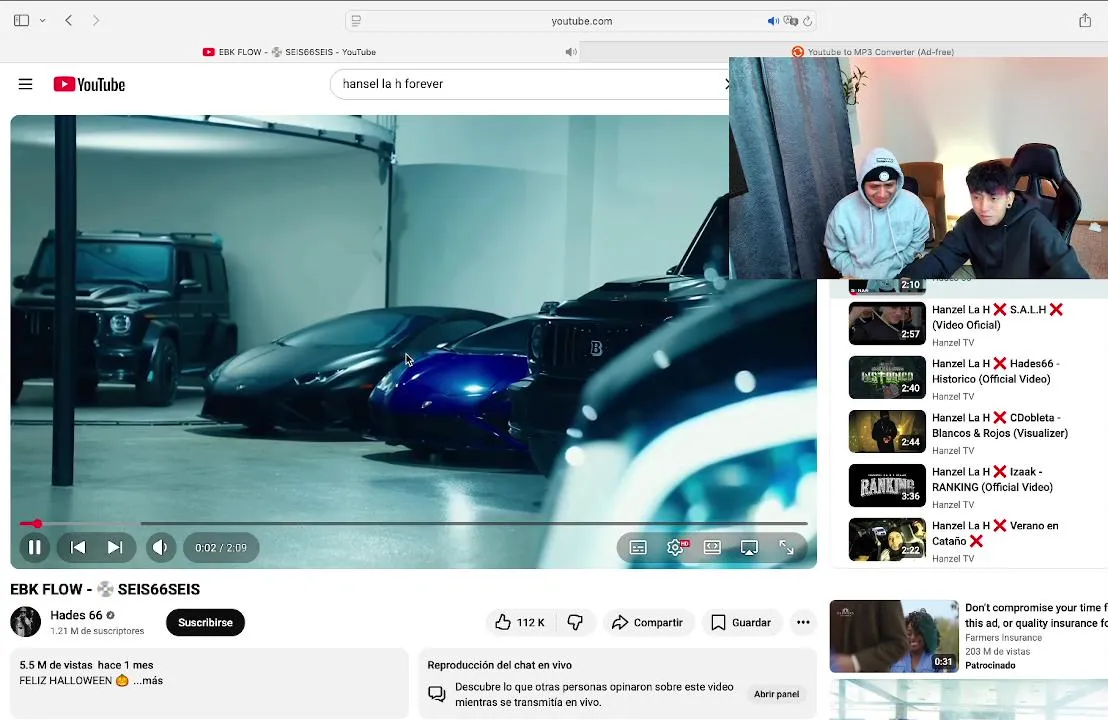Switch to Youtube to MP3 Converter tab
The height and width of the screenshot is (720, 1108).
(x=873, y=52)
